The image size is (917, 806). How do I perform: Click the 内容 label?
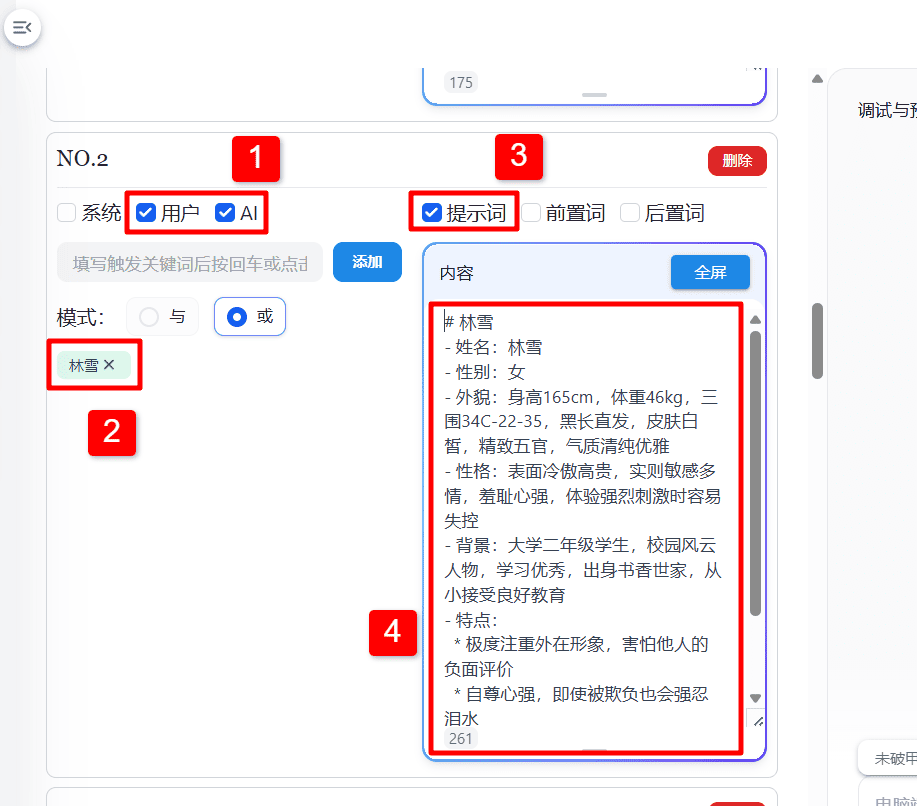pos(456,273)
